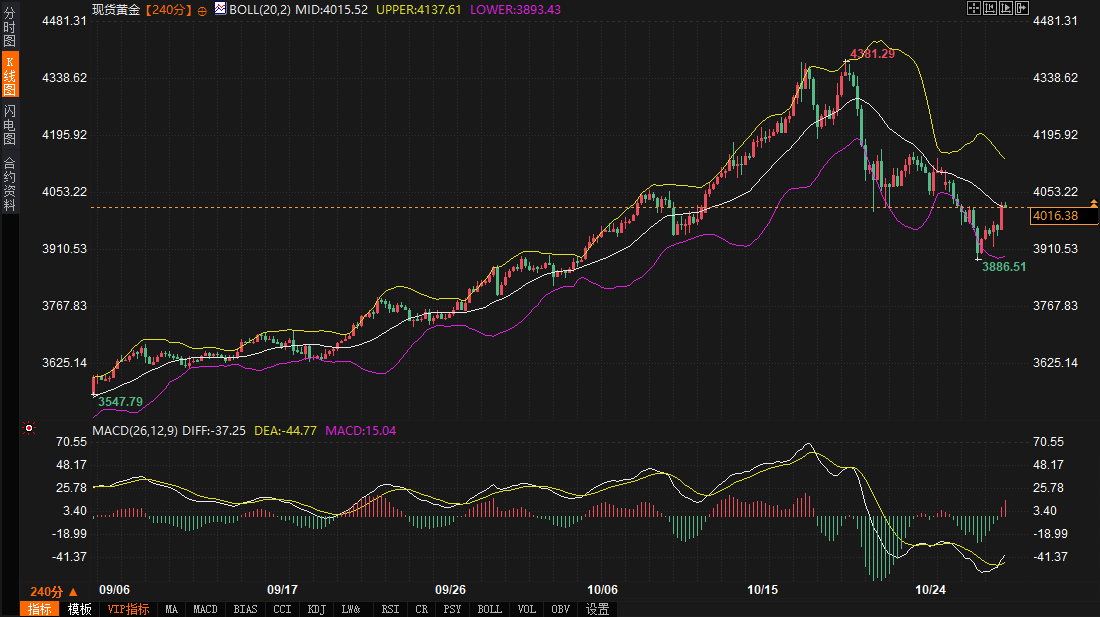Screen dimensions: 1100x617
Task: Click the pop-out window arrow icon
Action: coord(1022,8)
